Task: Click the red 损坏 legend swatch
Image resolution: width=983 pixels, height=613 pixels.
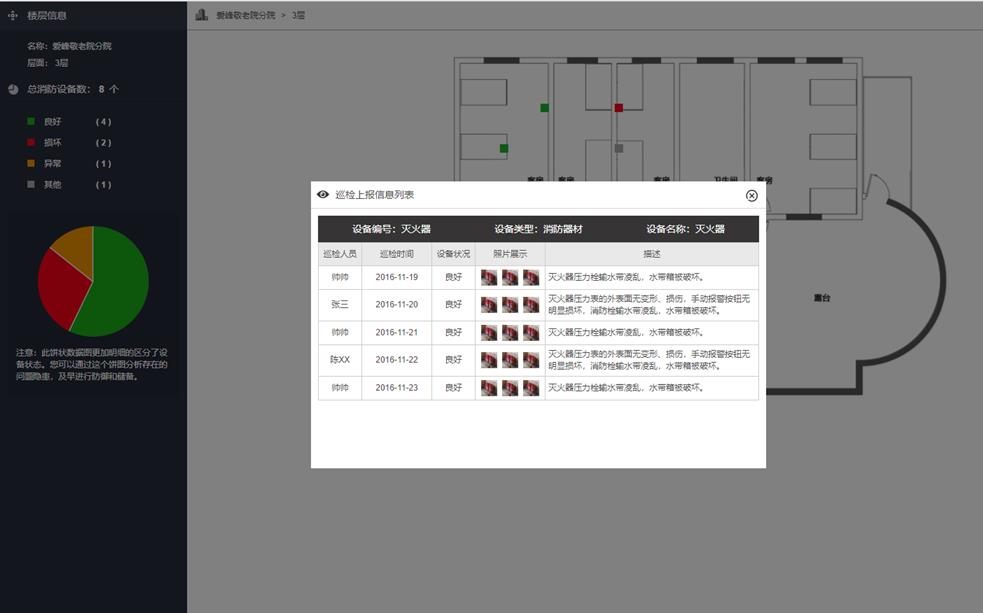Action: (31, 142)
